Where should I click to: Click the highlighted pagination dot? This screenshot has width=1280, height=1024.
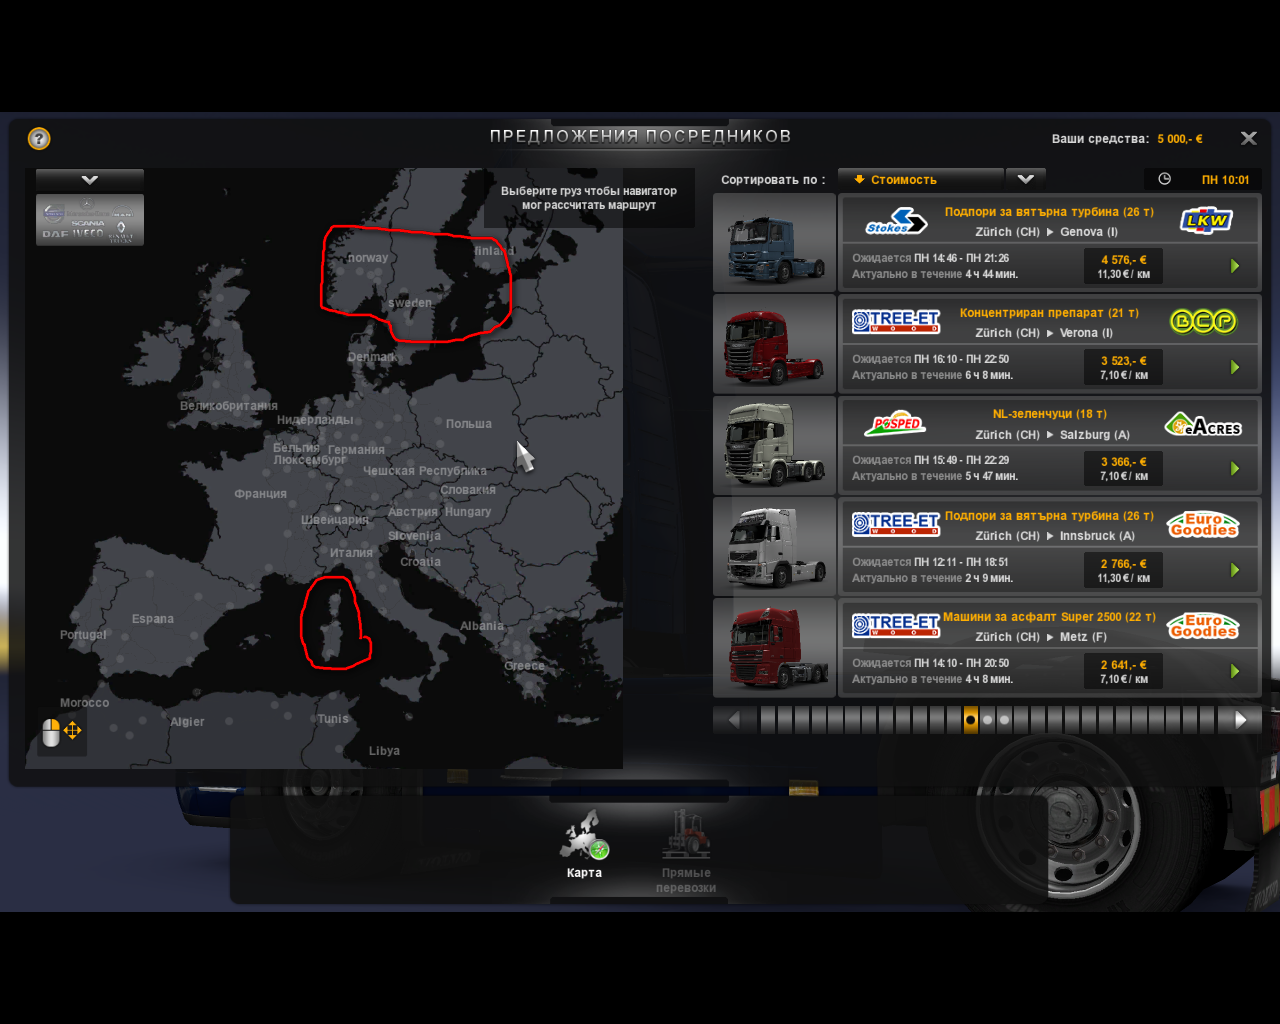969,719
